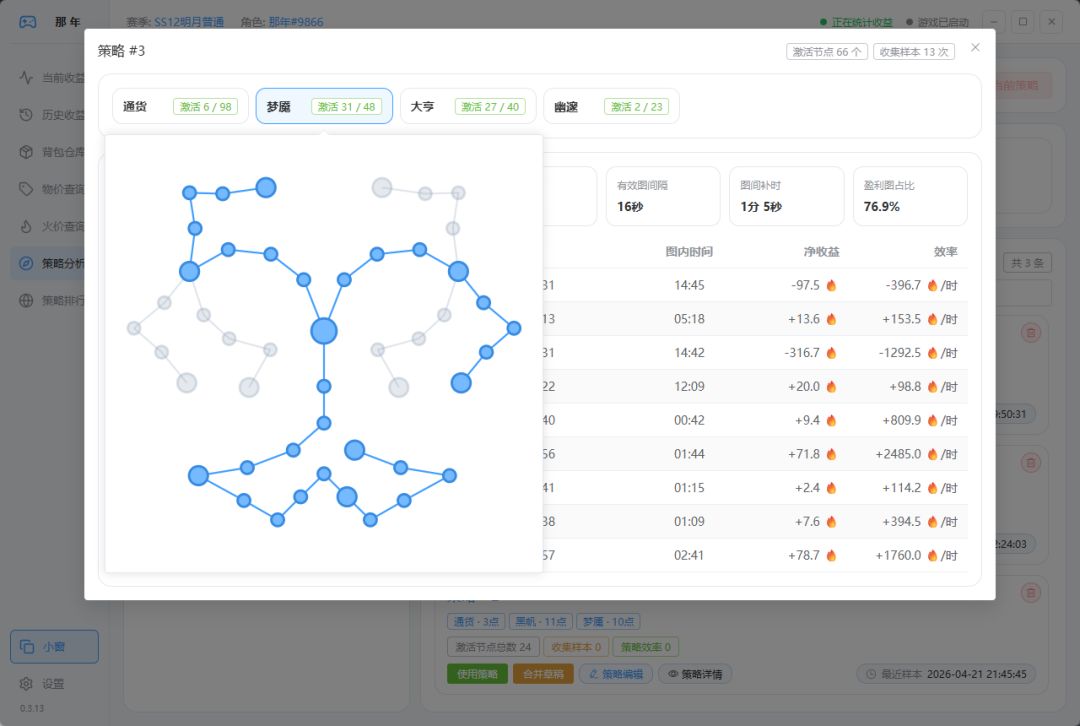Click the 物价查询 tag icon
Image resolution: width=1080 pixels, height=726 pixels.
pyautogui.click(x=27, y=189)
